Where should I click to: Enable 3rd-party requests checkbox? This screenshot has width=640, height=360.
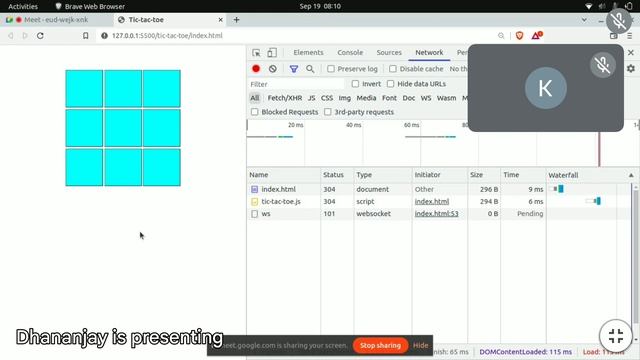(x=327, y=112)
